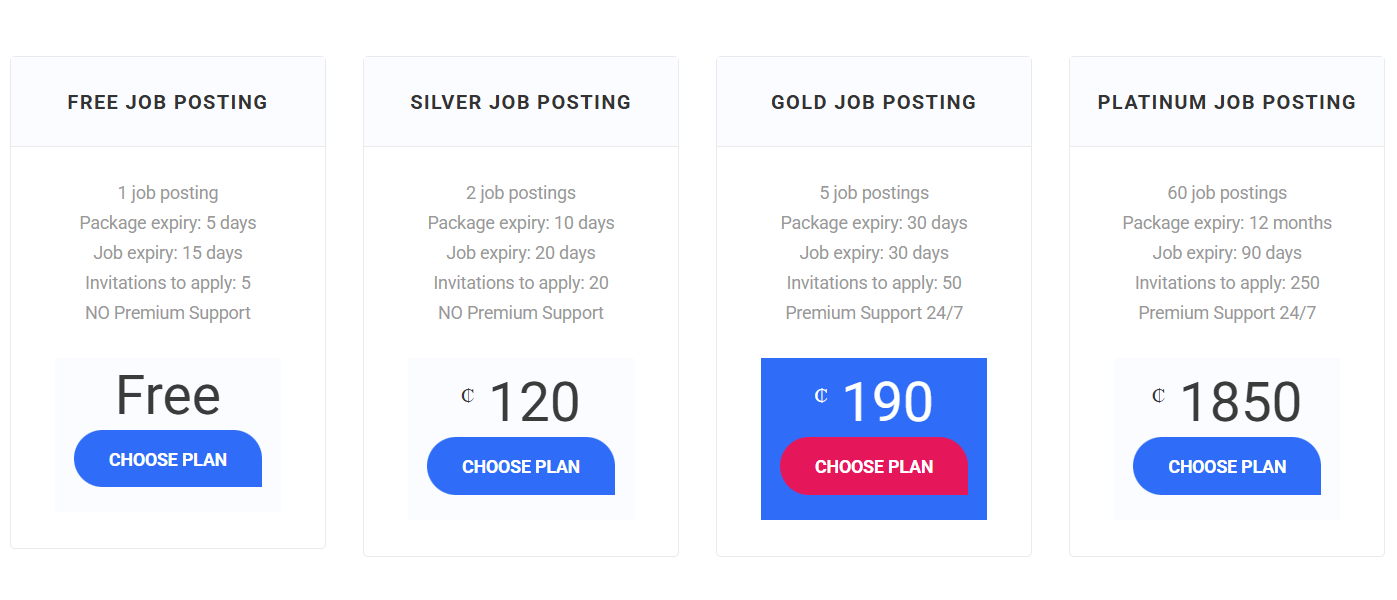Select the highlighted blue Gold price box

[x=874, y=438]
